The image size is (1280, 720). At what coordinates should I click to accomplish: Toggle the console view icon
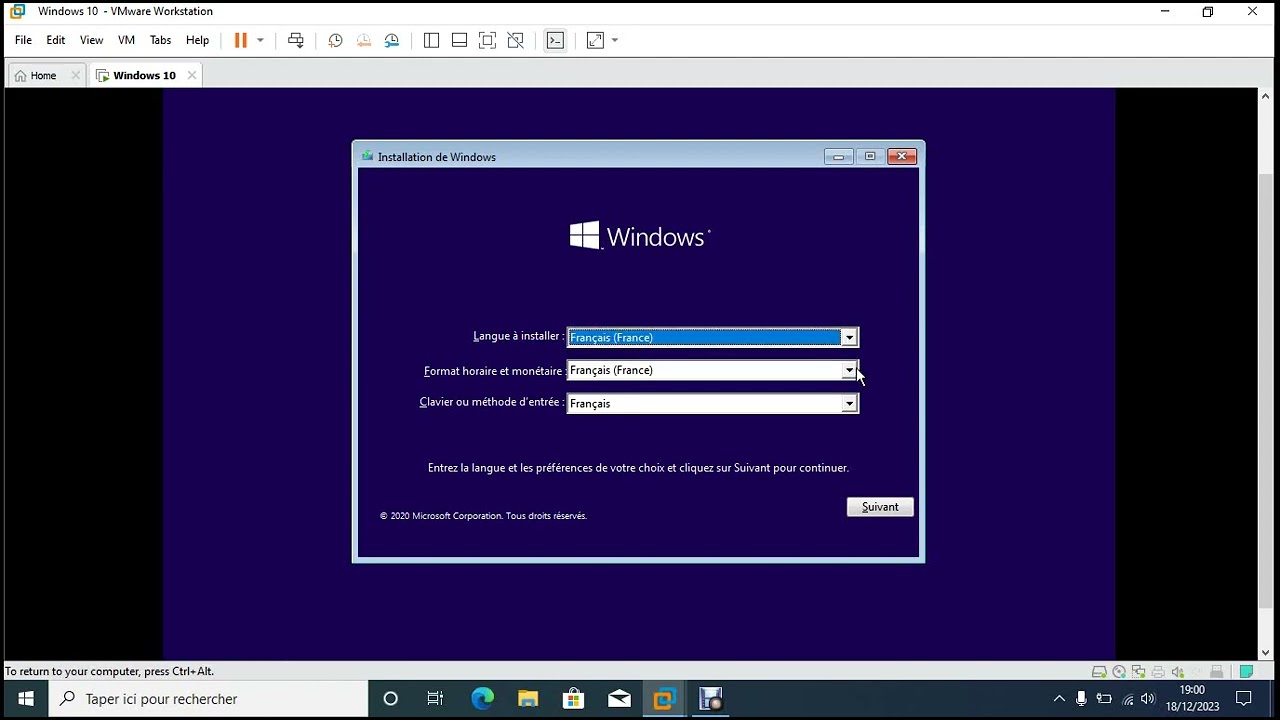pos(555,40)
